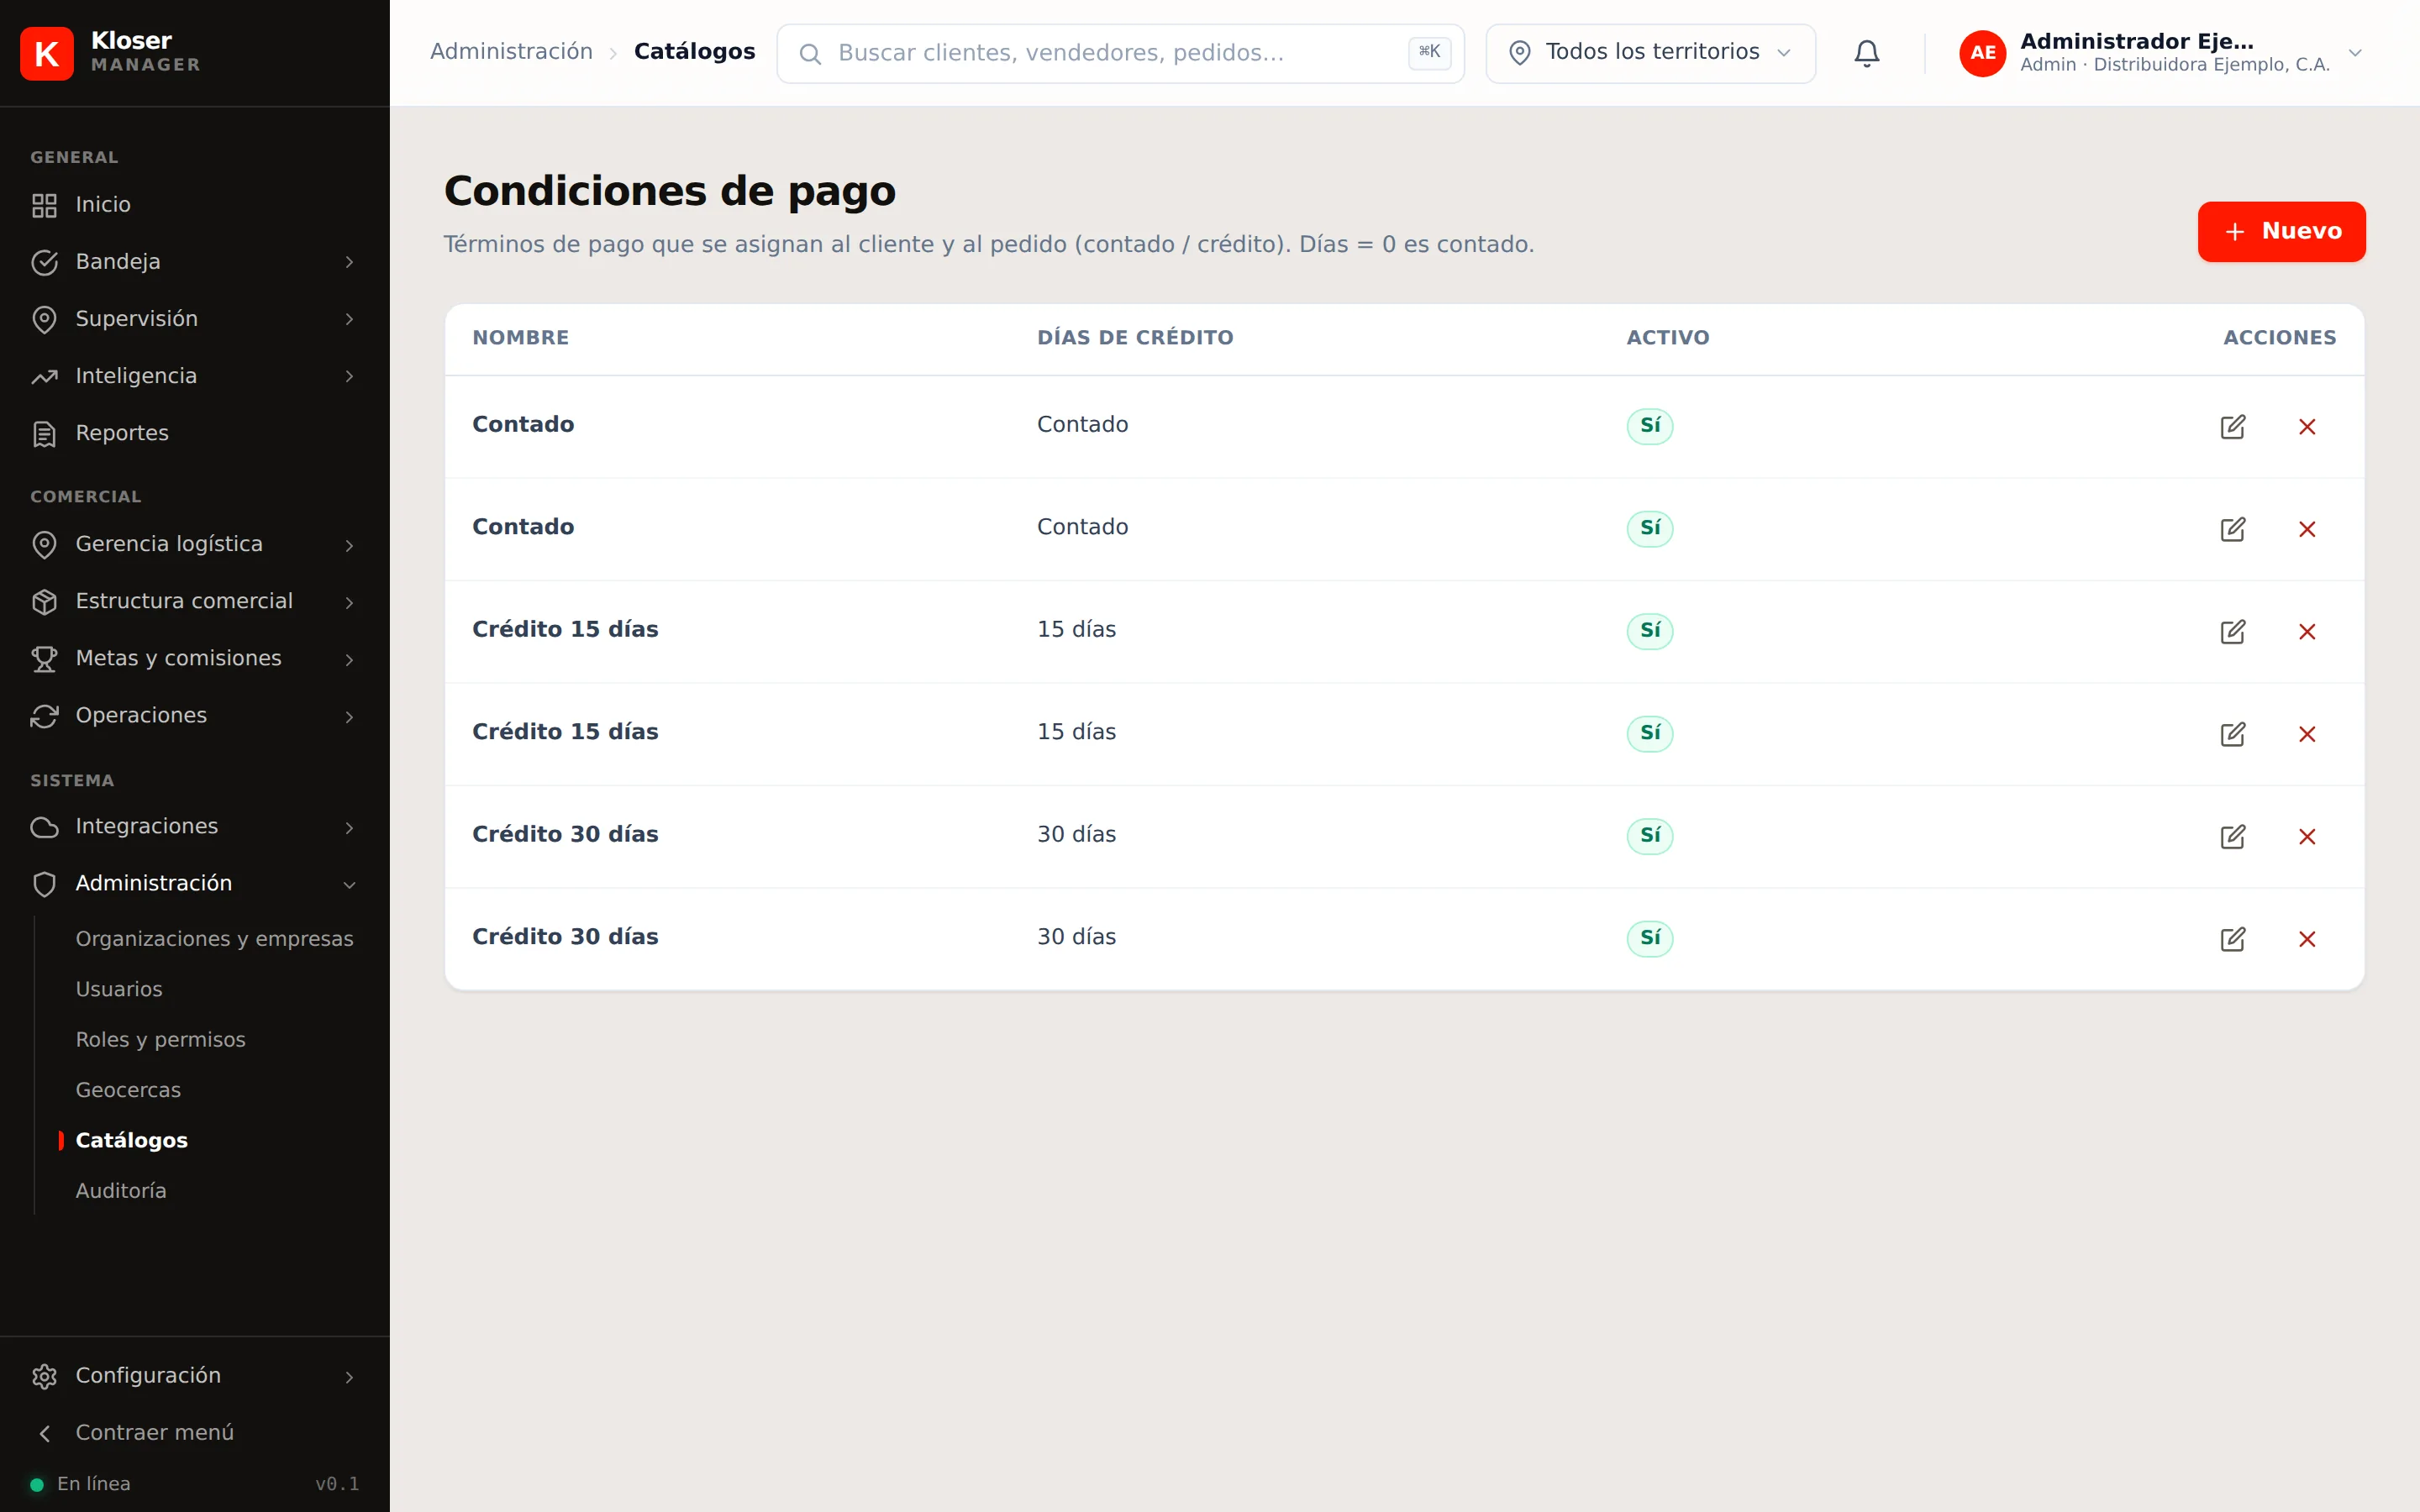Click the Sí badge in first Contado row
This screenshot has height=1512, width=2420.
click(1649, 426)
